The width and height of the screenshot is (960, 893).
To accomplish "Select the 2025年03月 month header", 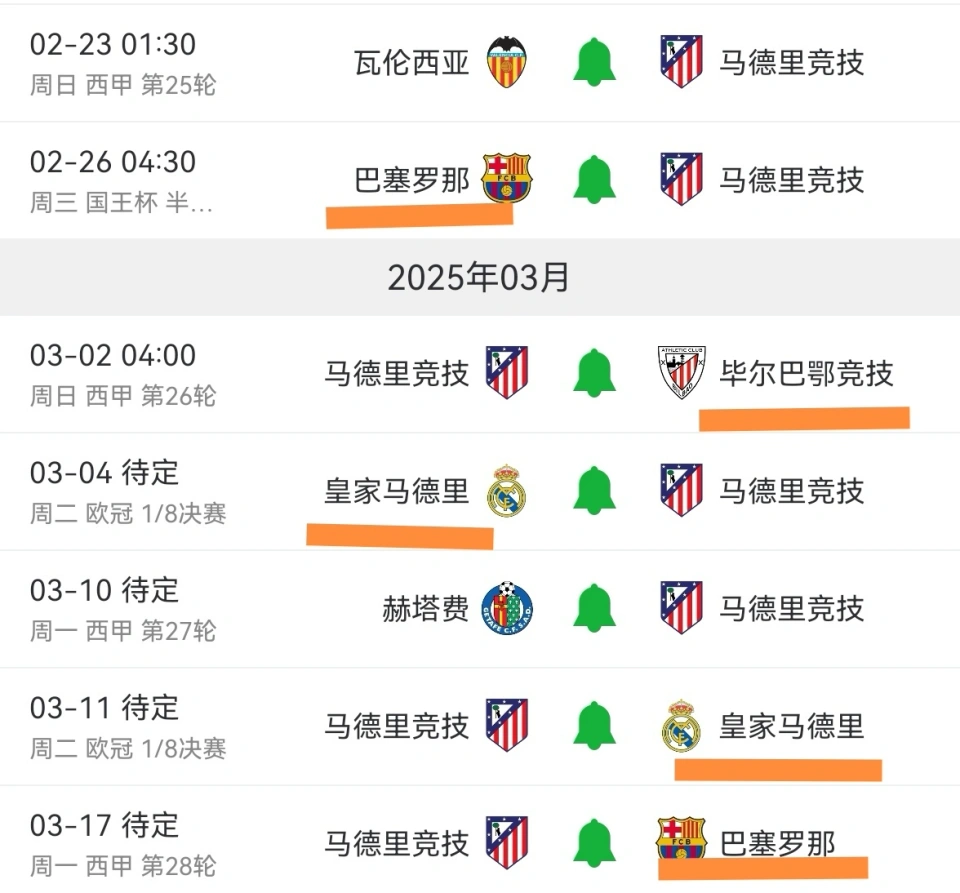I will pos(479,277).
